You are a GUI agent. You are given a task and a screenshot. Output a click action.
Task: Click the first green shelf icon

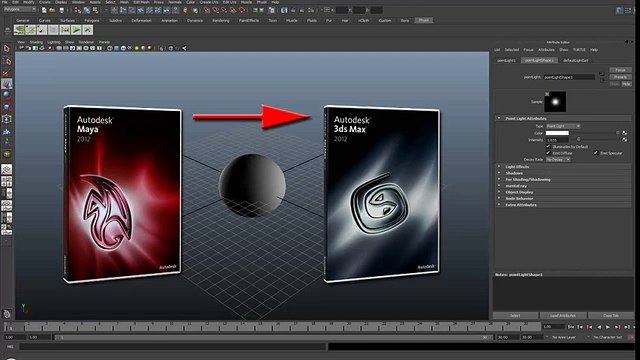[x=19, y=29]
